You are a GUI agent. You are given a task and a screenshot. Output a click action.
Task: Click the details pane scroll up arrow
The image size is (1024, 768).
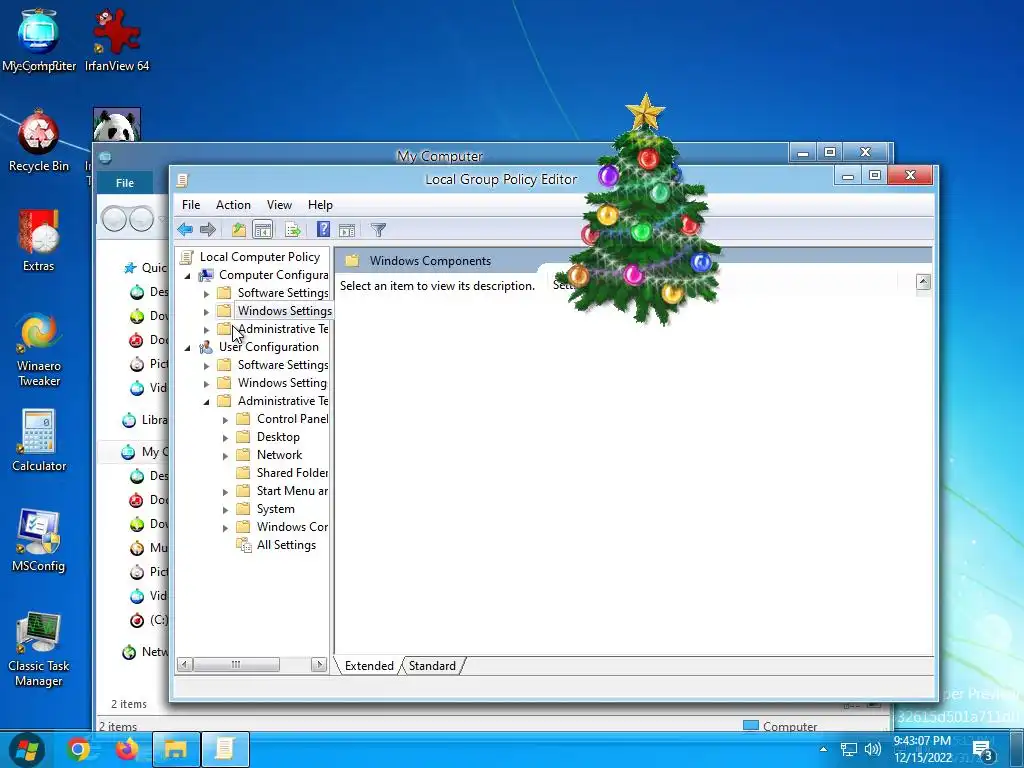tap(923, 282)
